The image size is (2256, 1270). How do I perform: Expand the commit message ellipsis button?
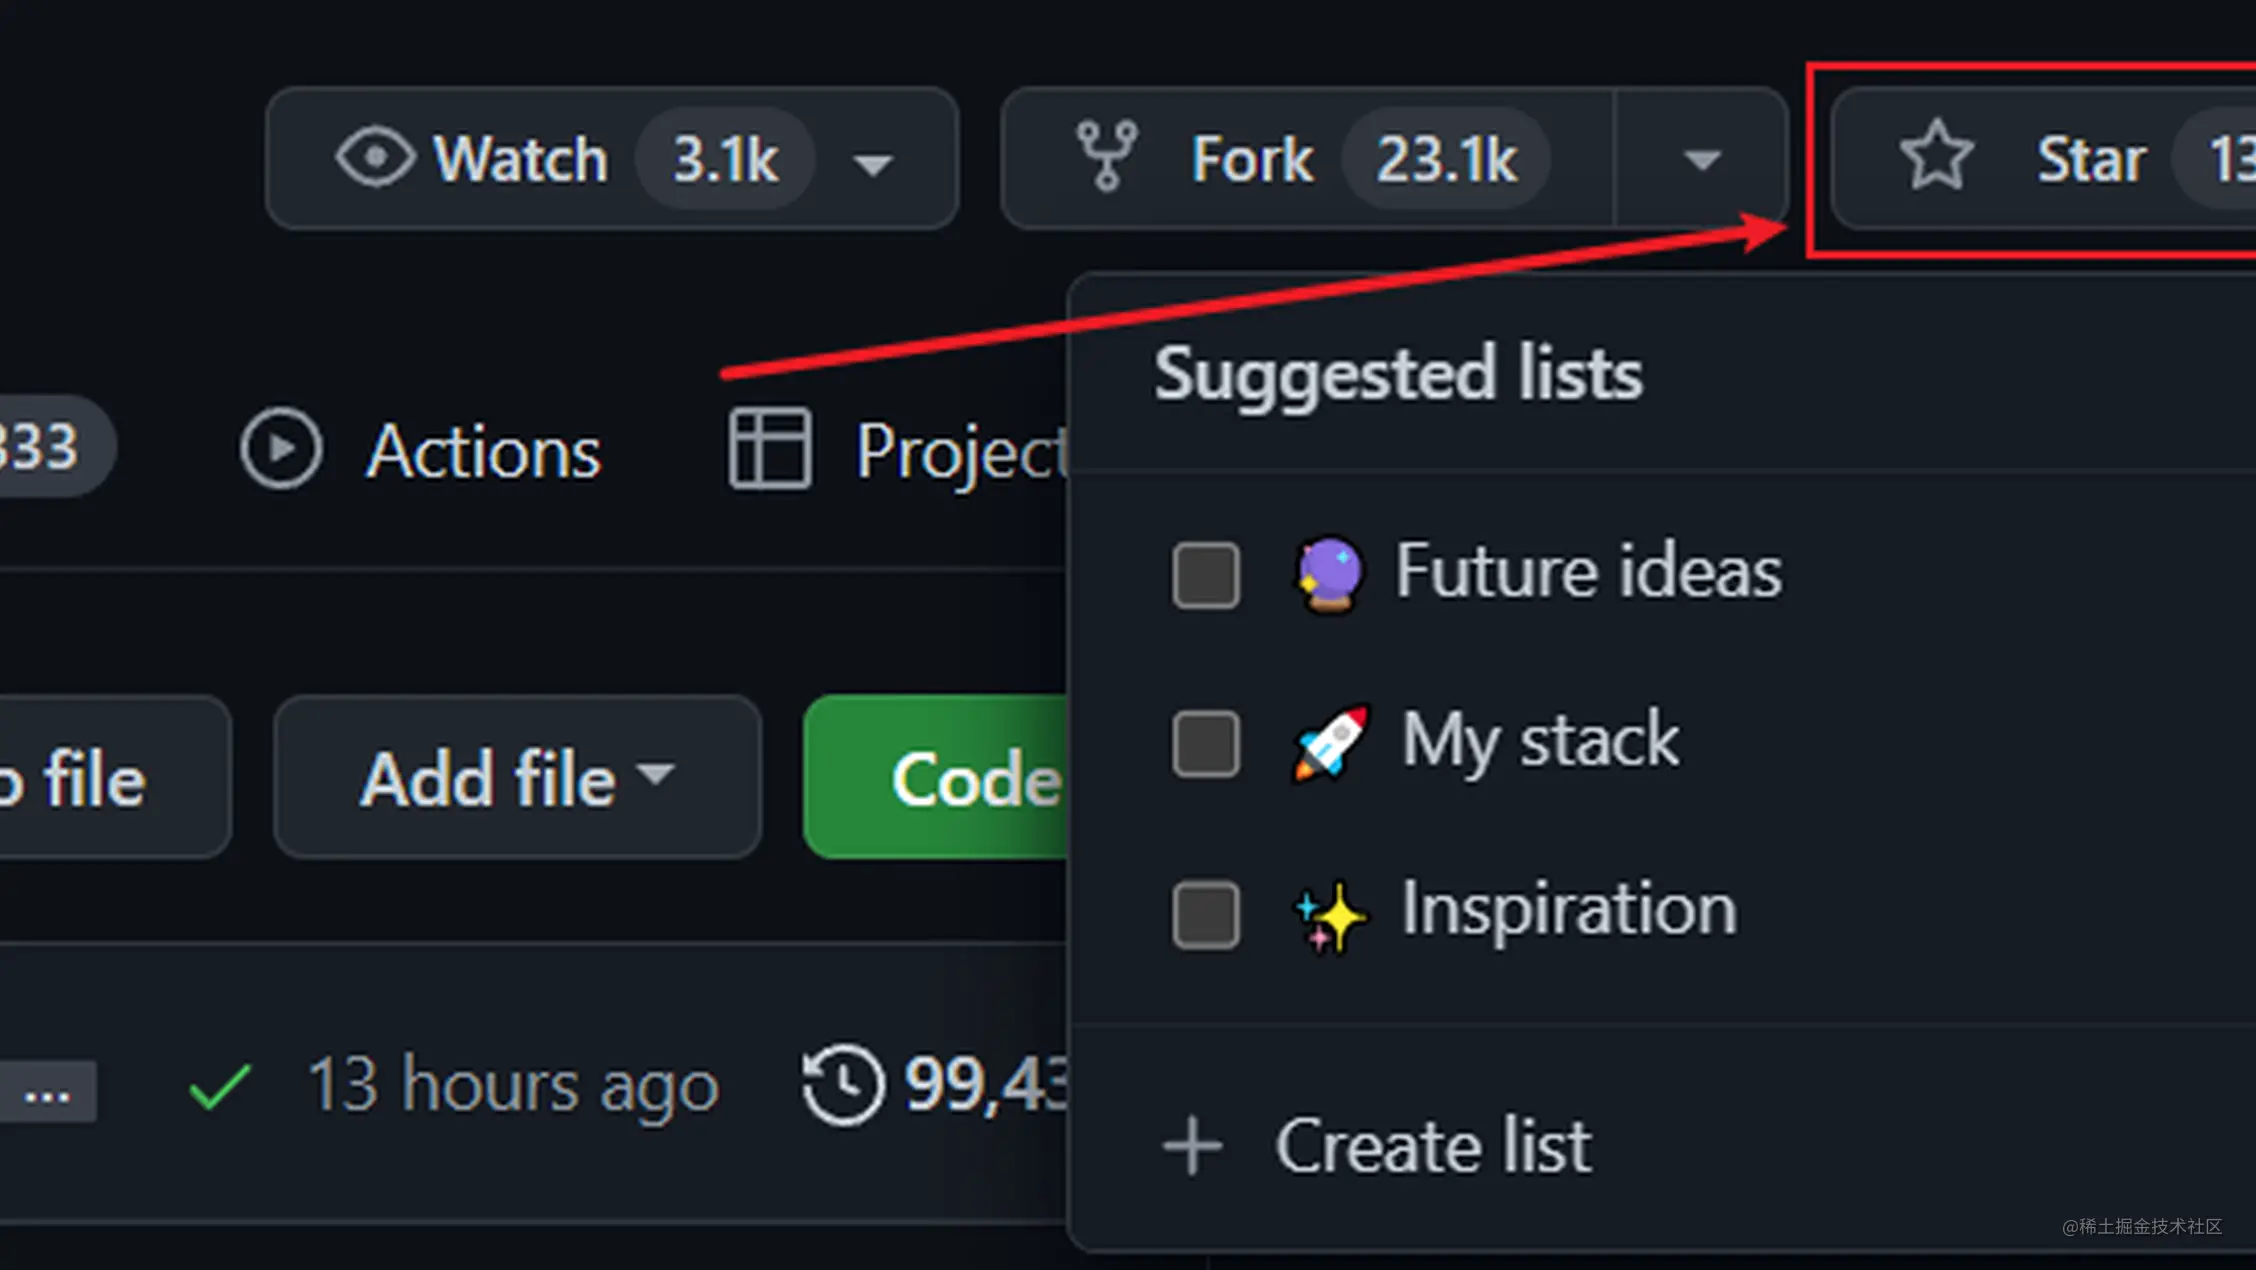(x=47, y=1092)
